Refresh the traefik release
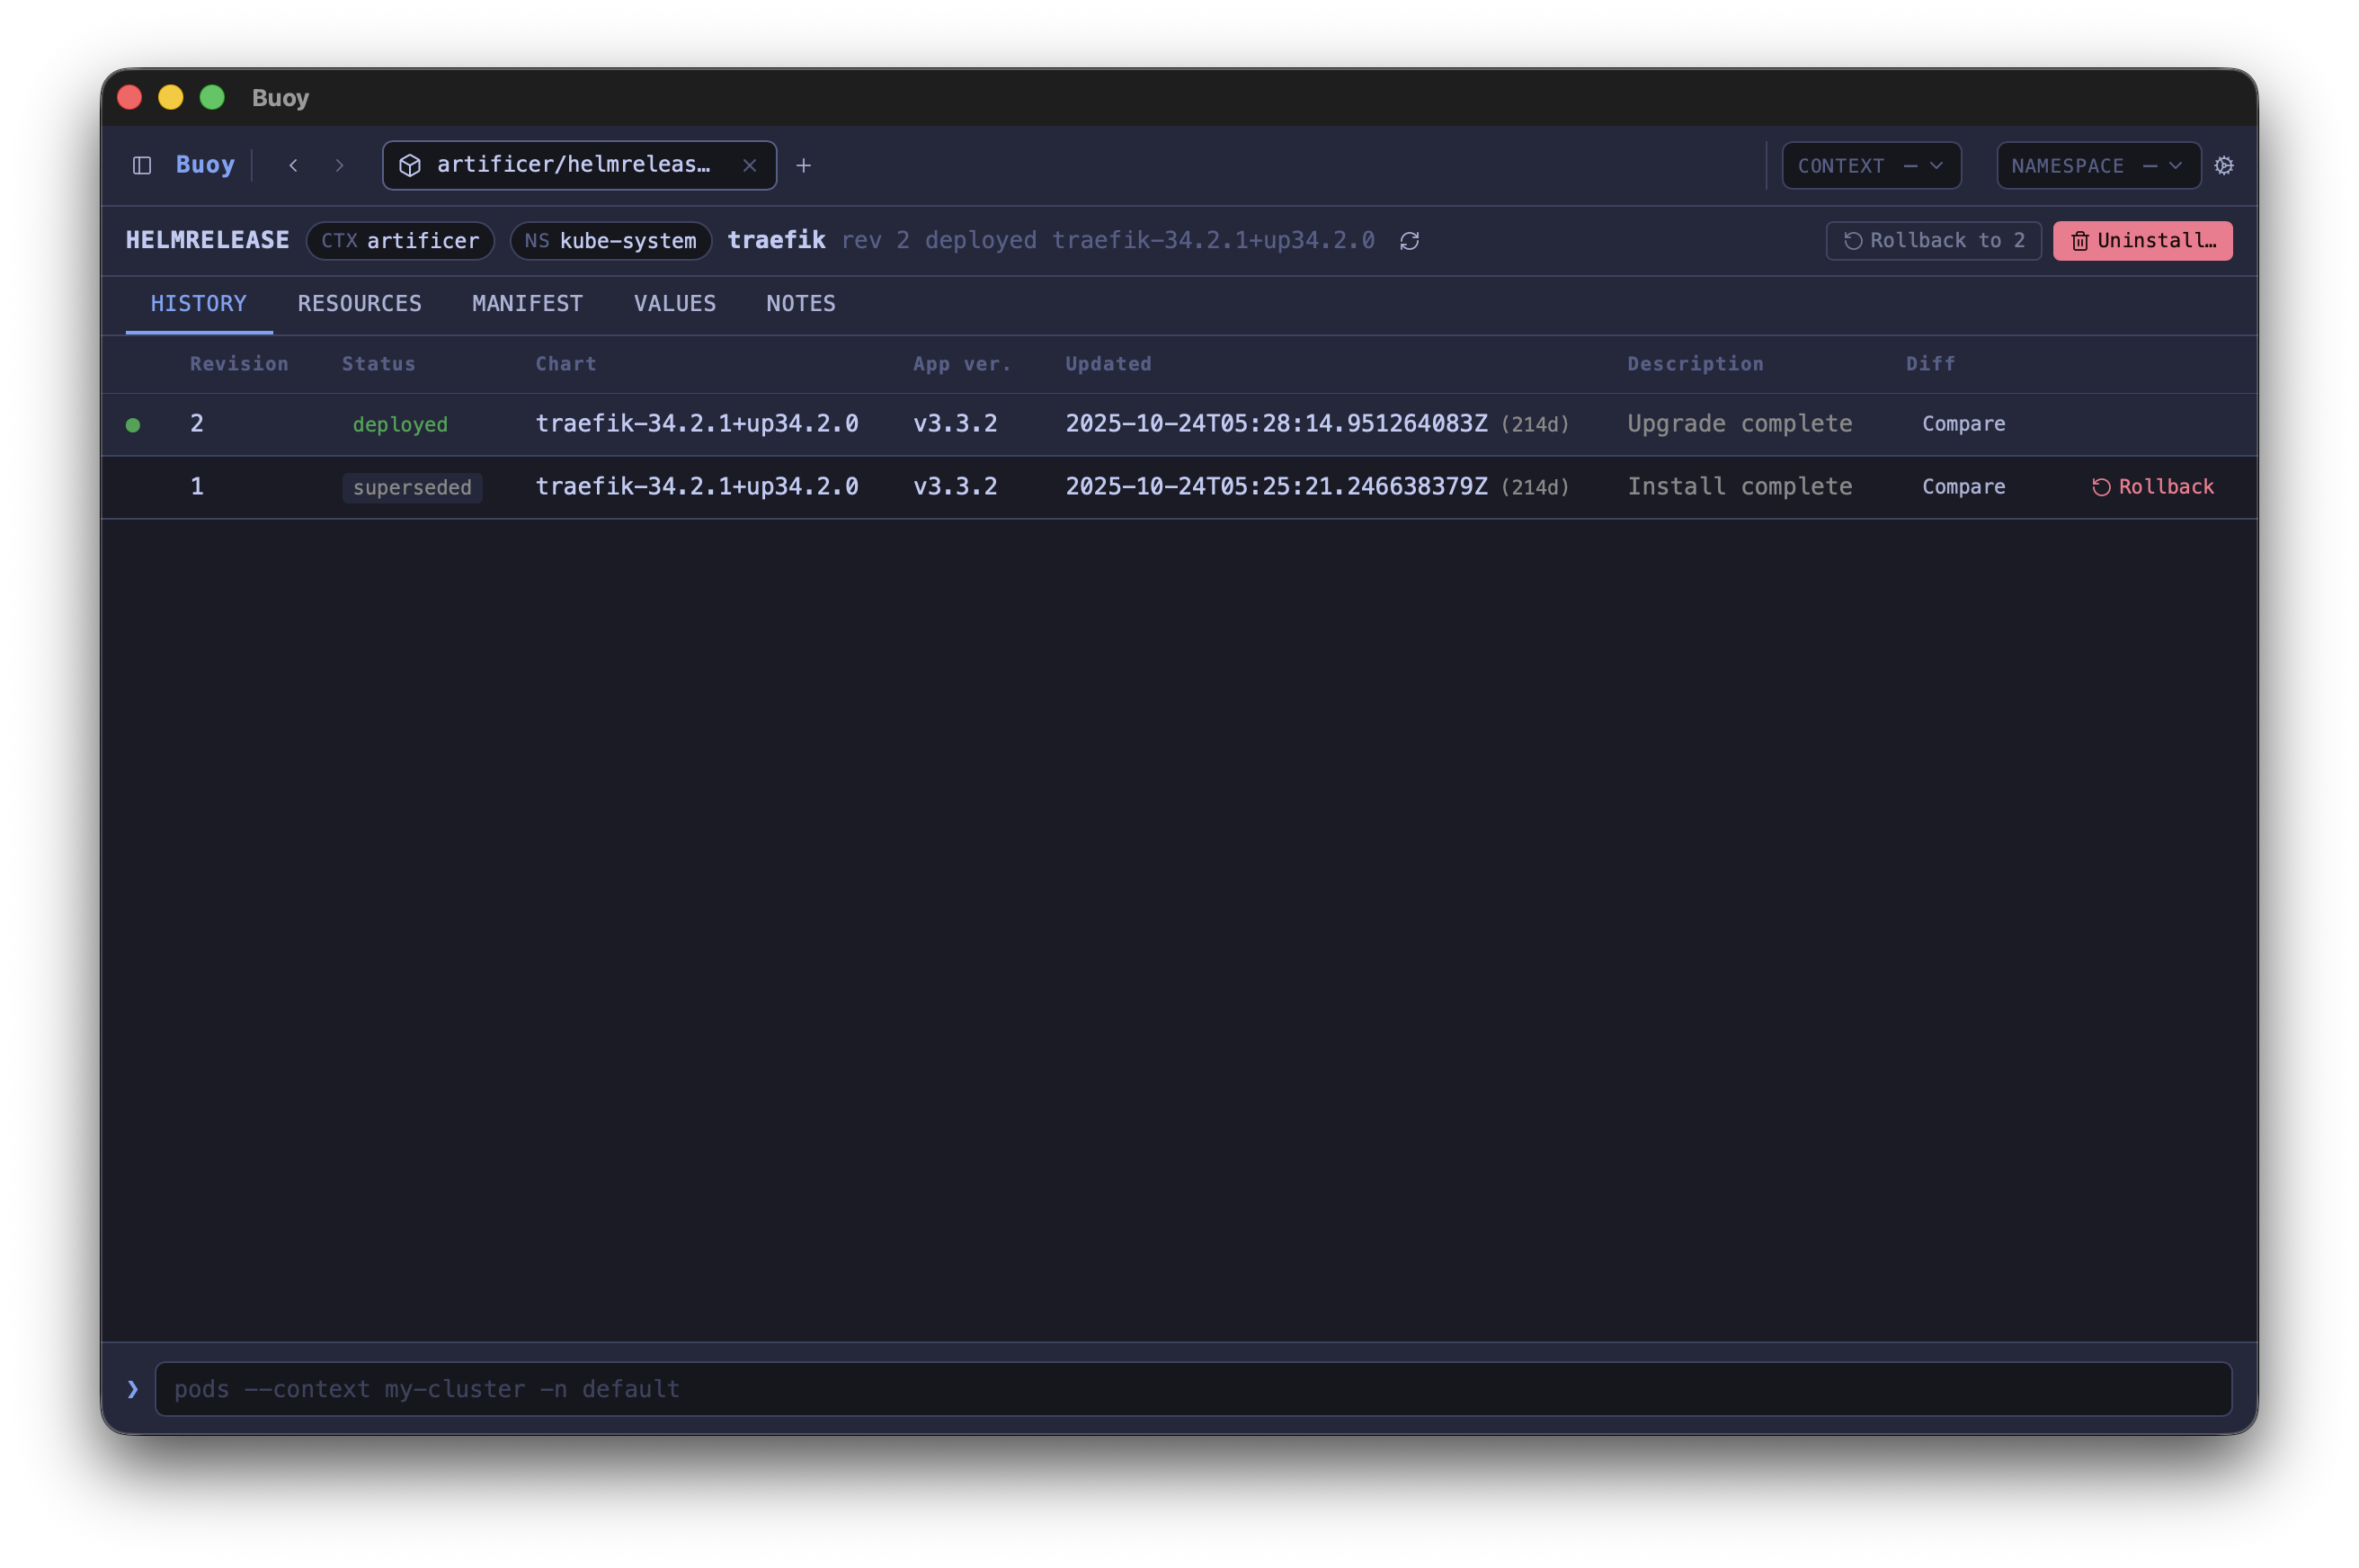 point(1409,241)
